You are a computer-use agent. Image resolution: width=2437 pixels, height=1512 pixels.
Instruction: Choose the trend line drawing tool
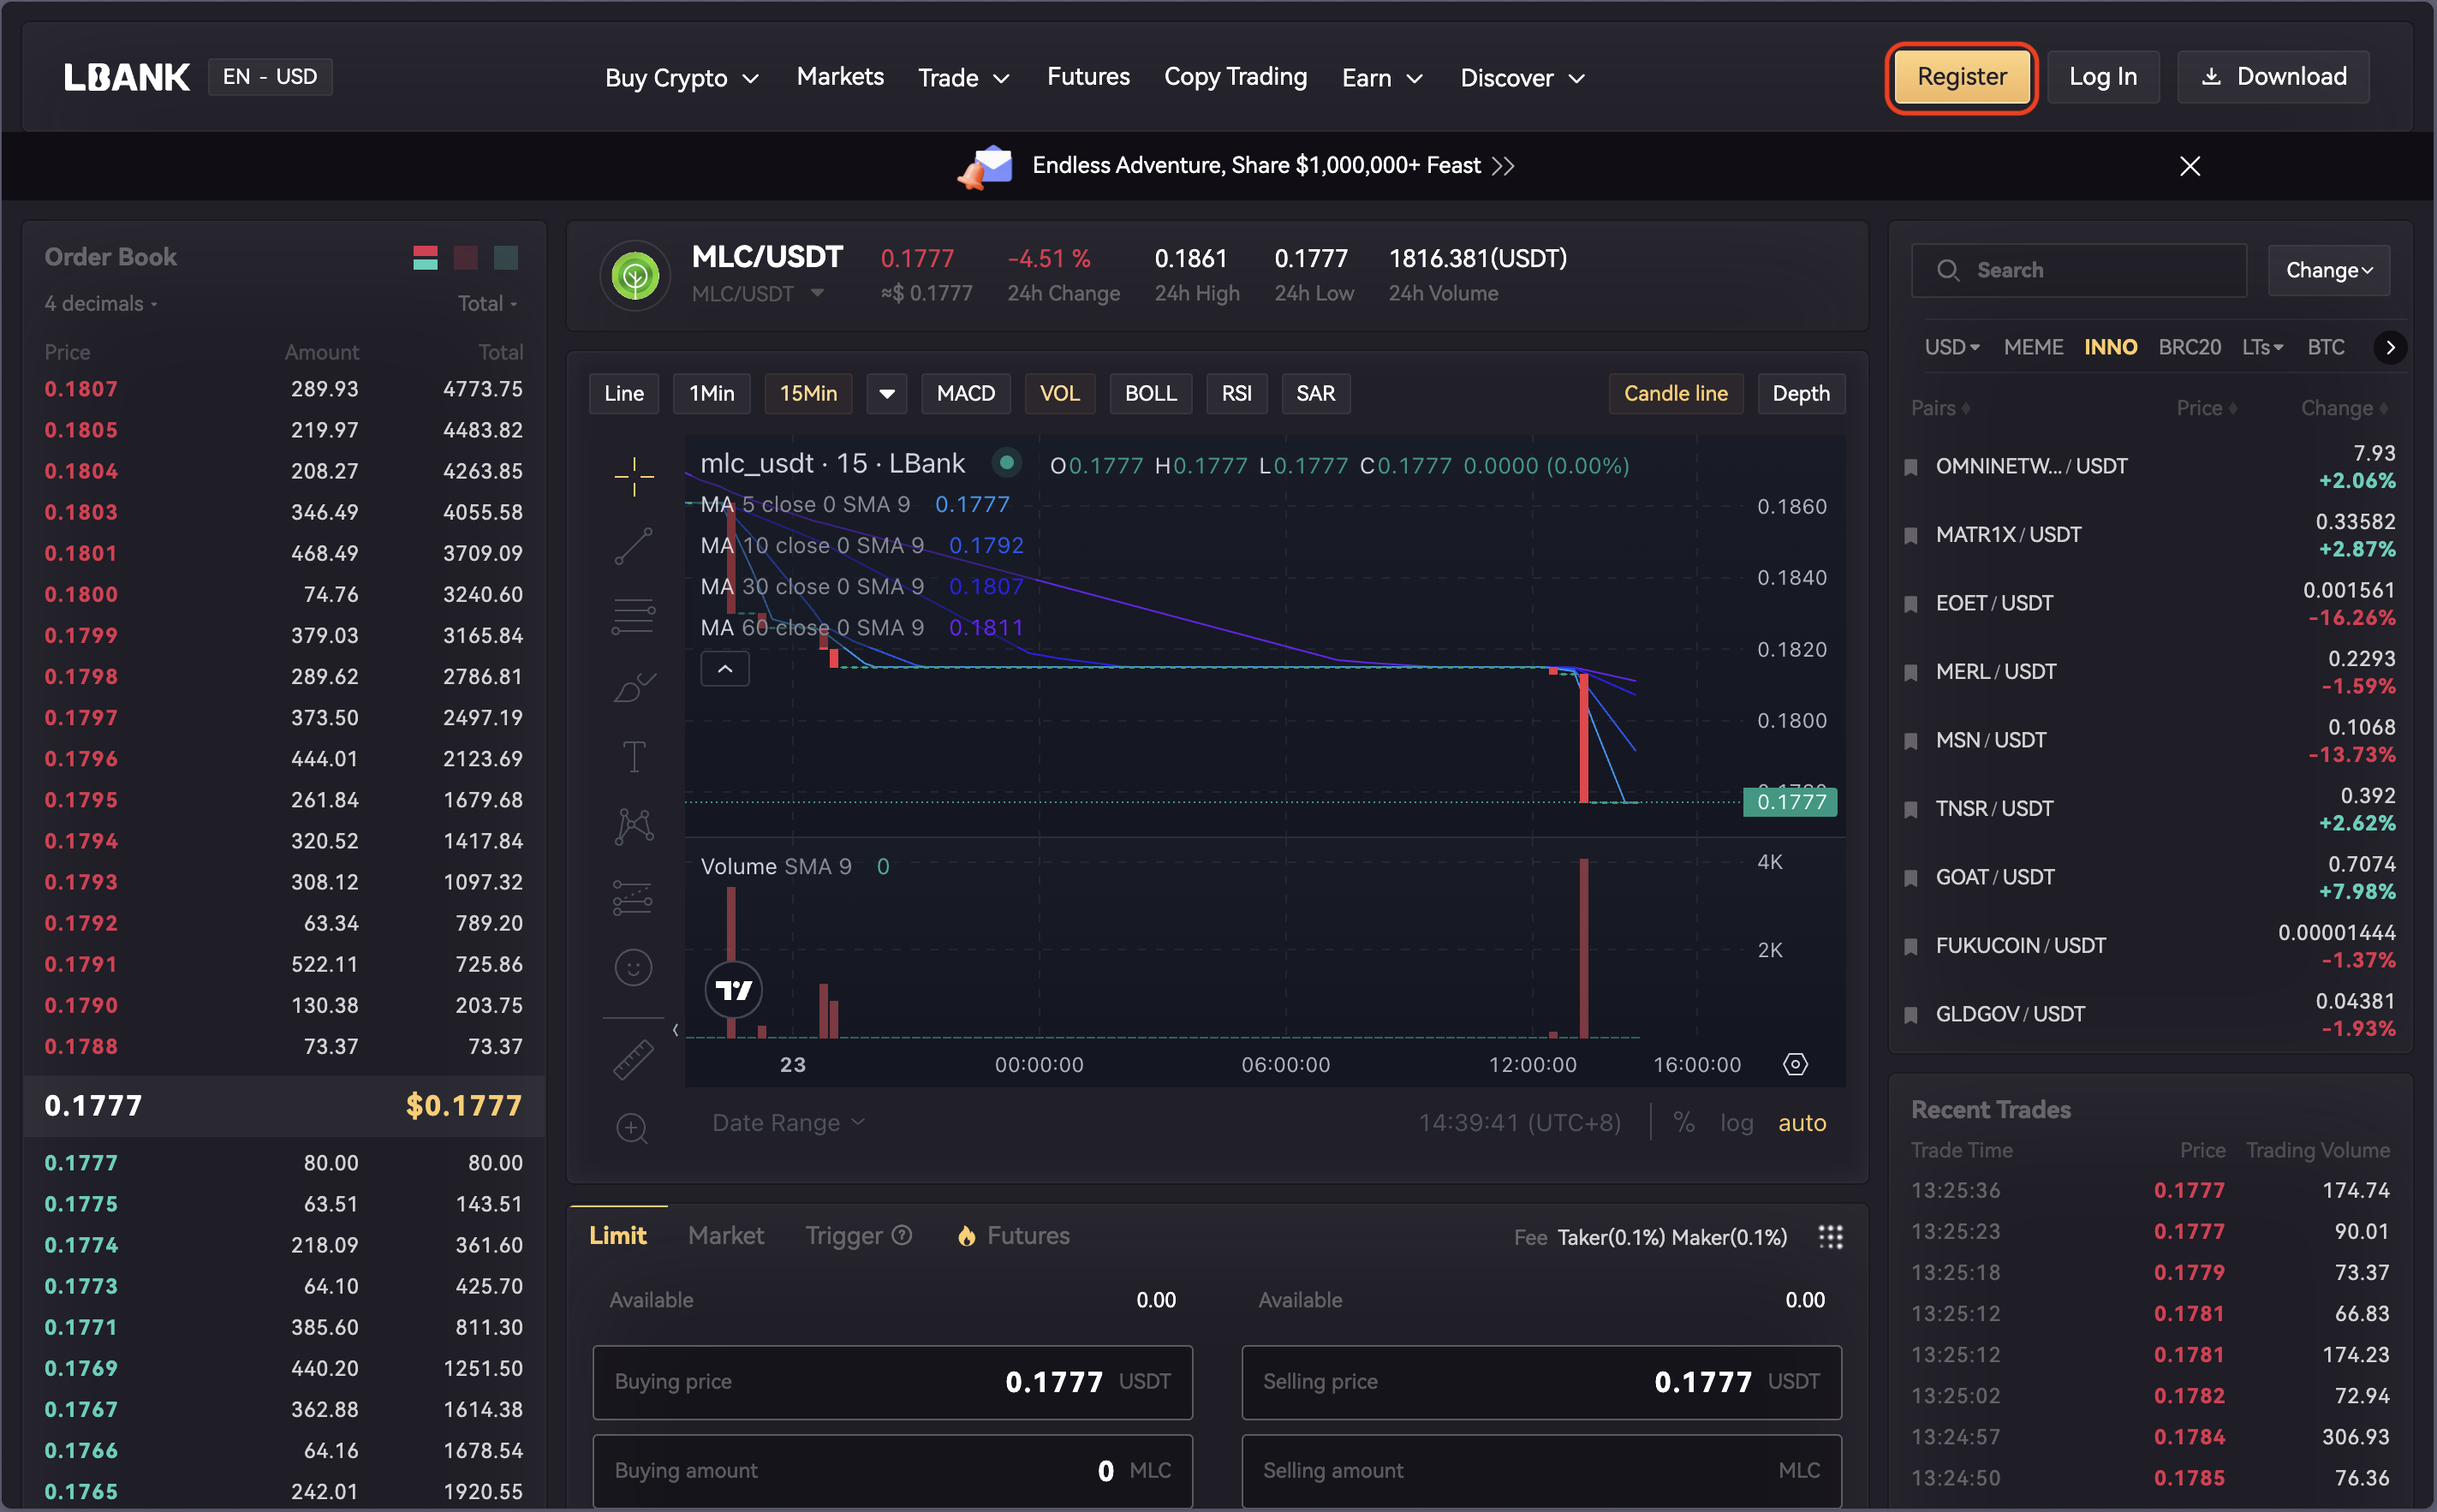tap(634, 546)
